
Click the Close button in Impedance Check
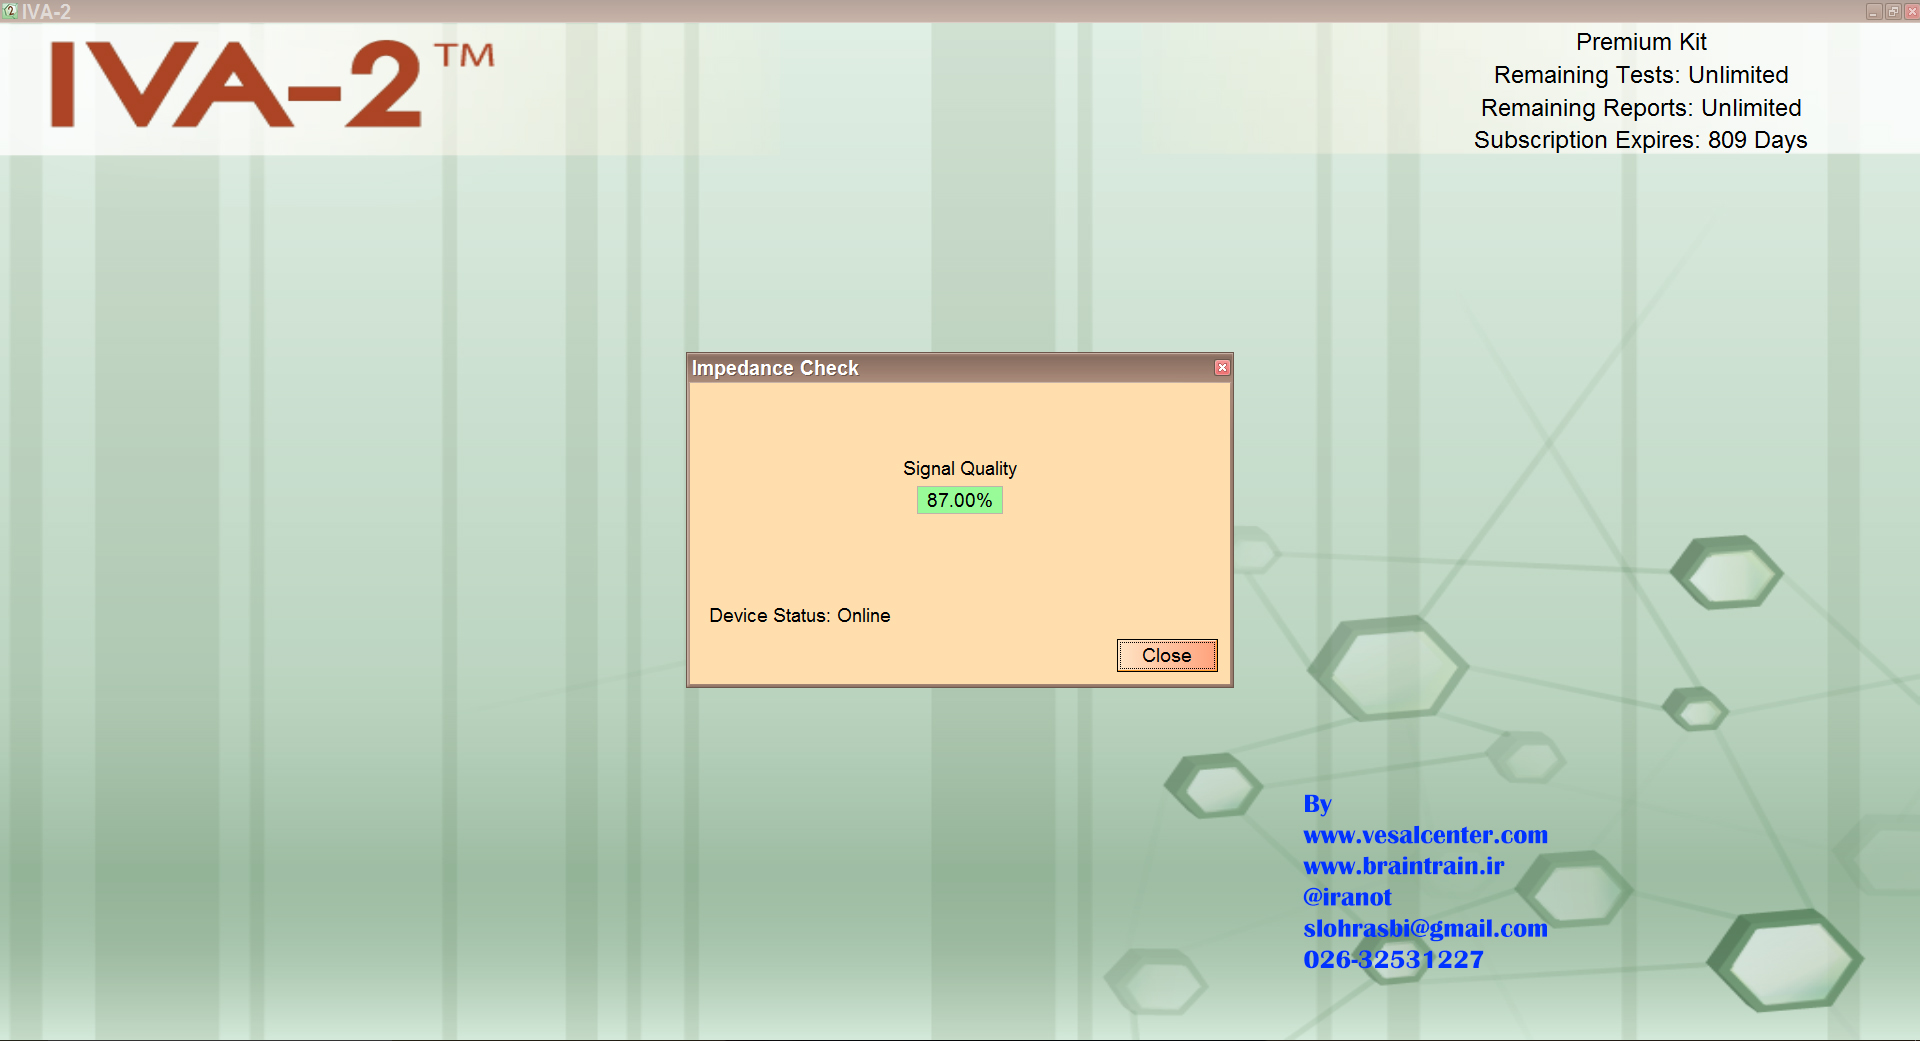[x=1167, y=655]
